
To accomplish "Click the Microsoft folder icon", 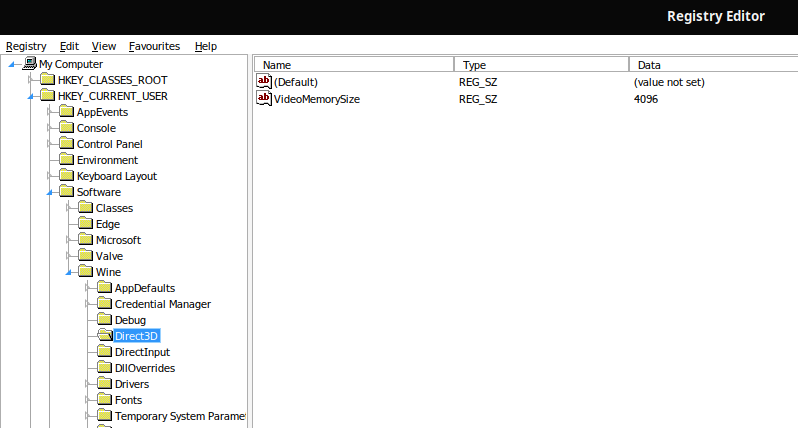I will coord(86,239).
